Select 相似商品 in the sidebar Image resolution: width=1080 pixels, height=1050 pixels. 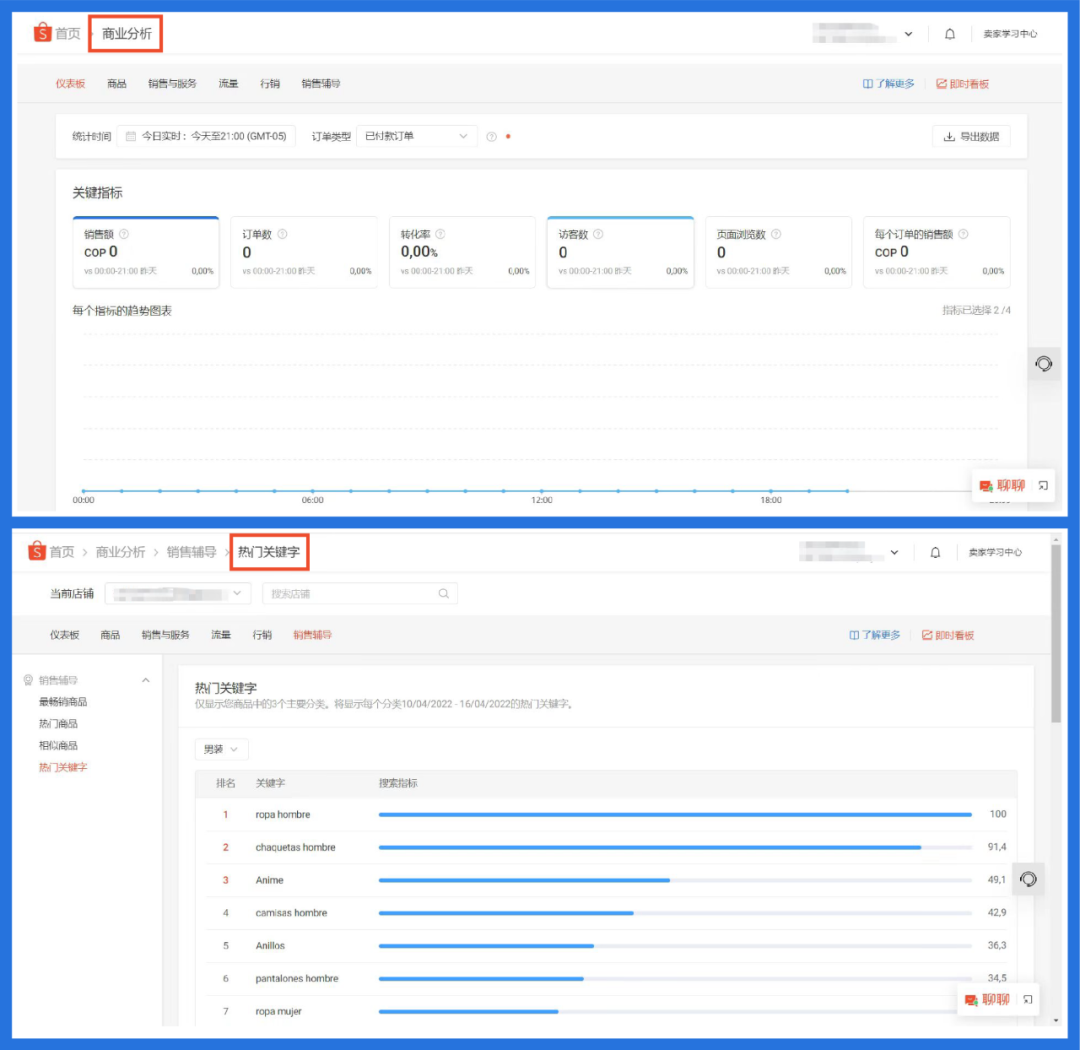(58, 745)
